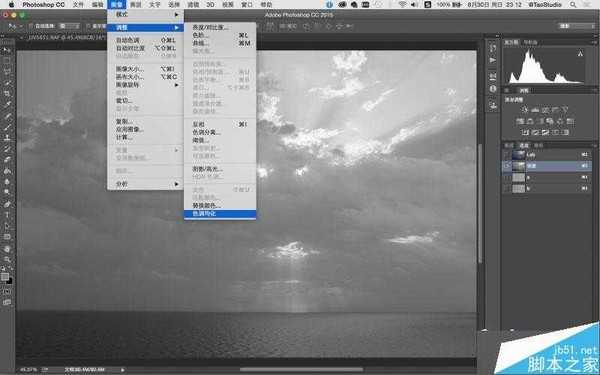Image resolution: width=600 pixels, height=375 pixels.
Task: Choose 色阶 from adjustments submenu
Action: 220,35
